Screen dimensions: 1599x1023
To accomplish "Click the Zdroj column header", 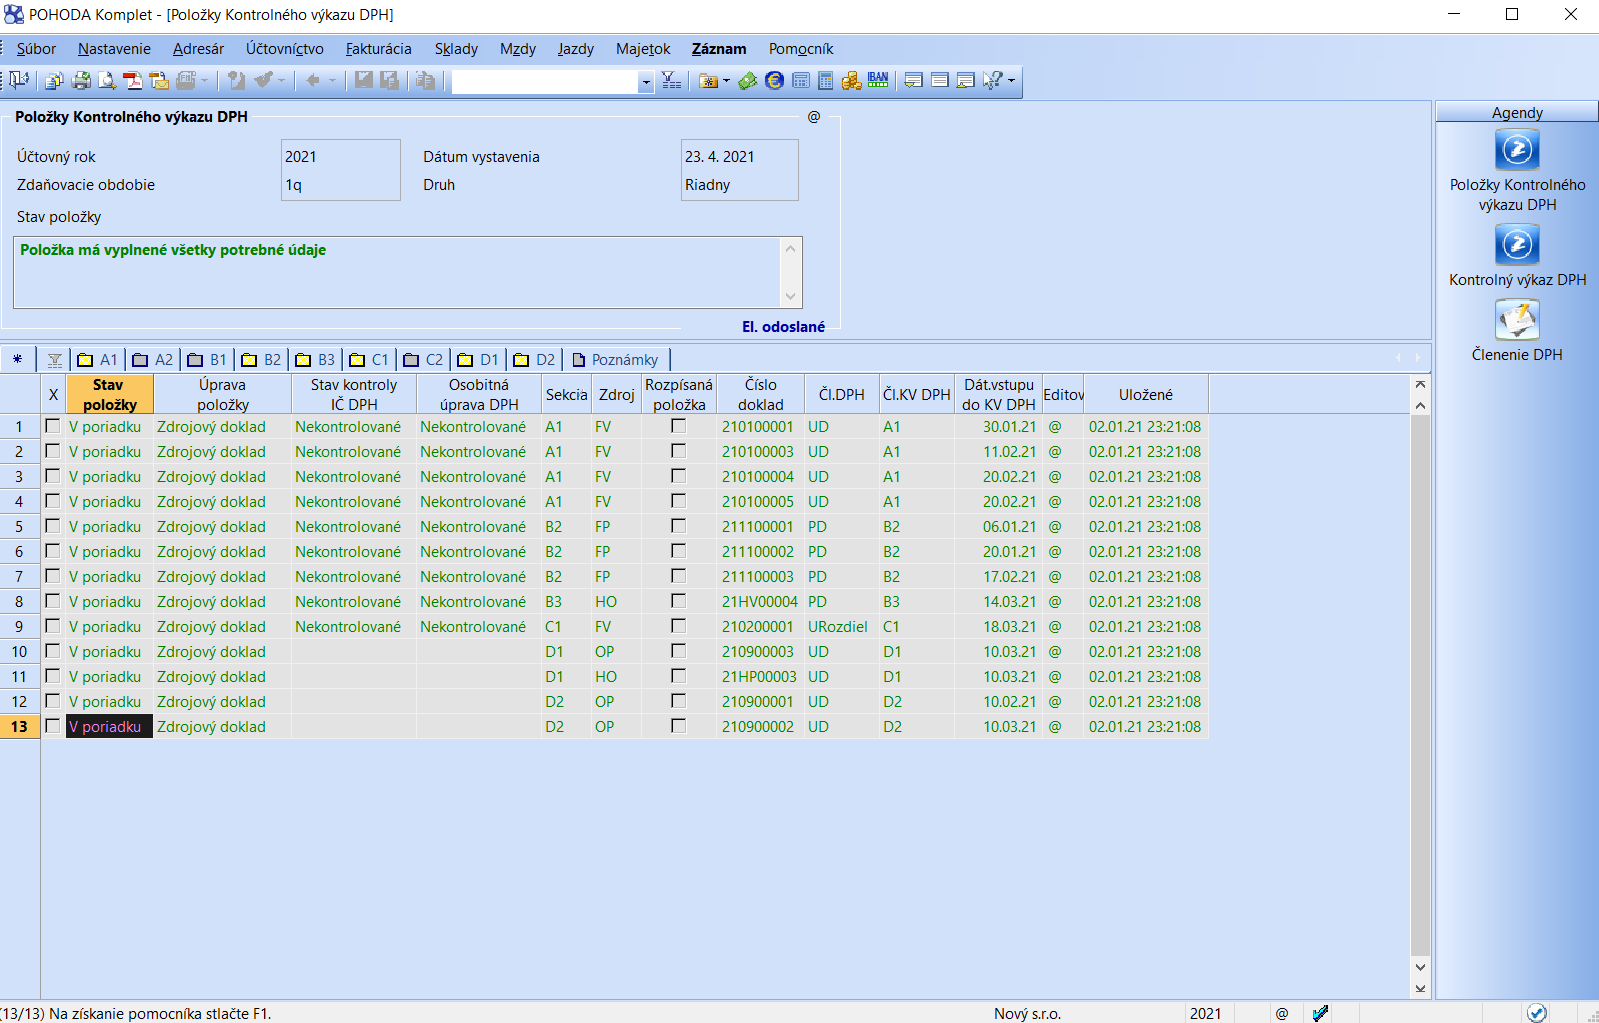I will [x=616, y=394].
